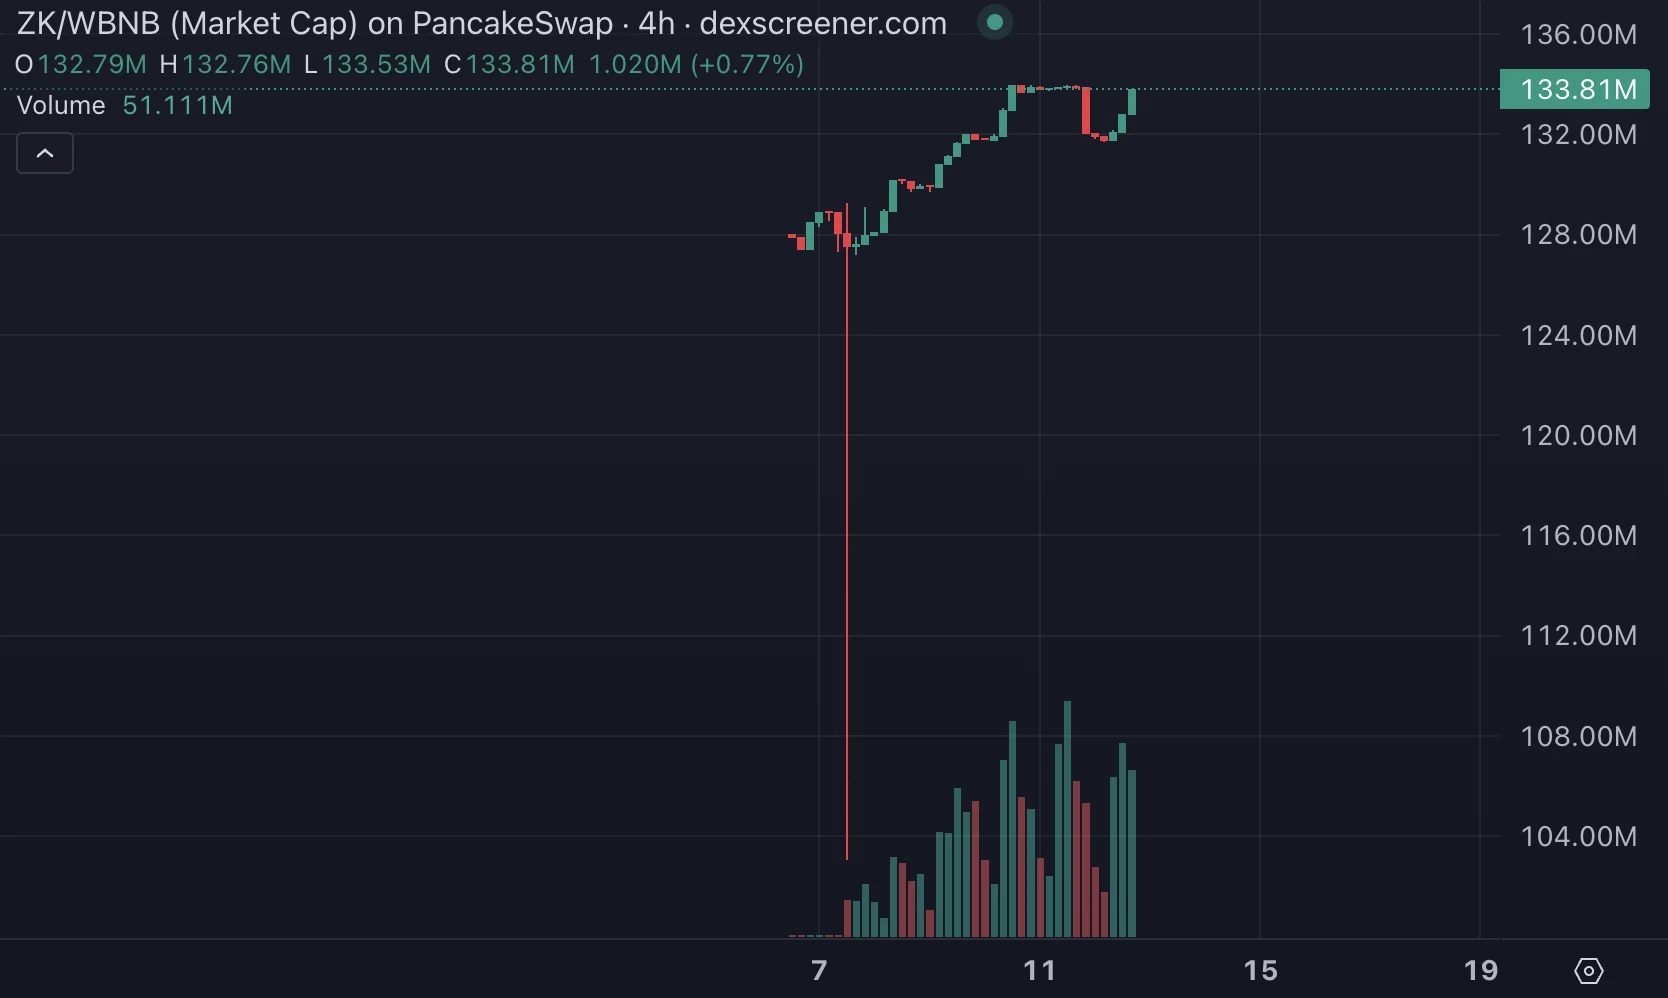This screenshot has height=998, width=1668.
Task: Click date label 11 on time axis
Action: point(1040,970)
